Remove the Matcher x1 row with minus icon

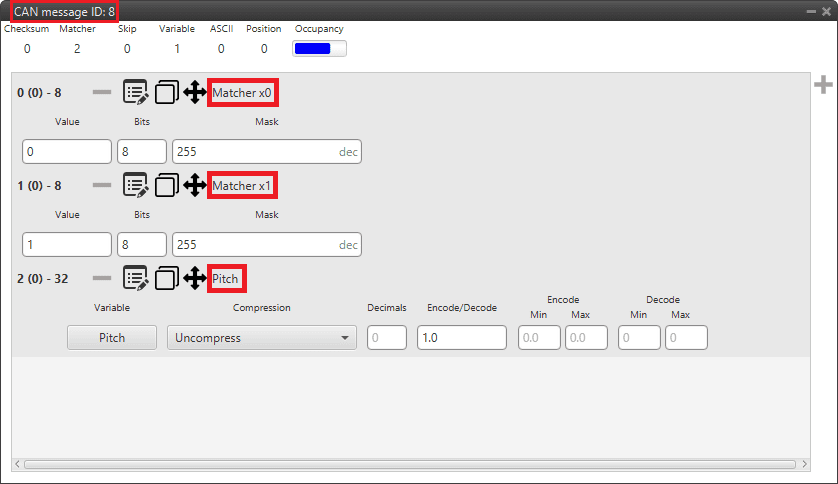(102, 185)
